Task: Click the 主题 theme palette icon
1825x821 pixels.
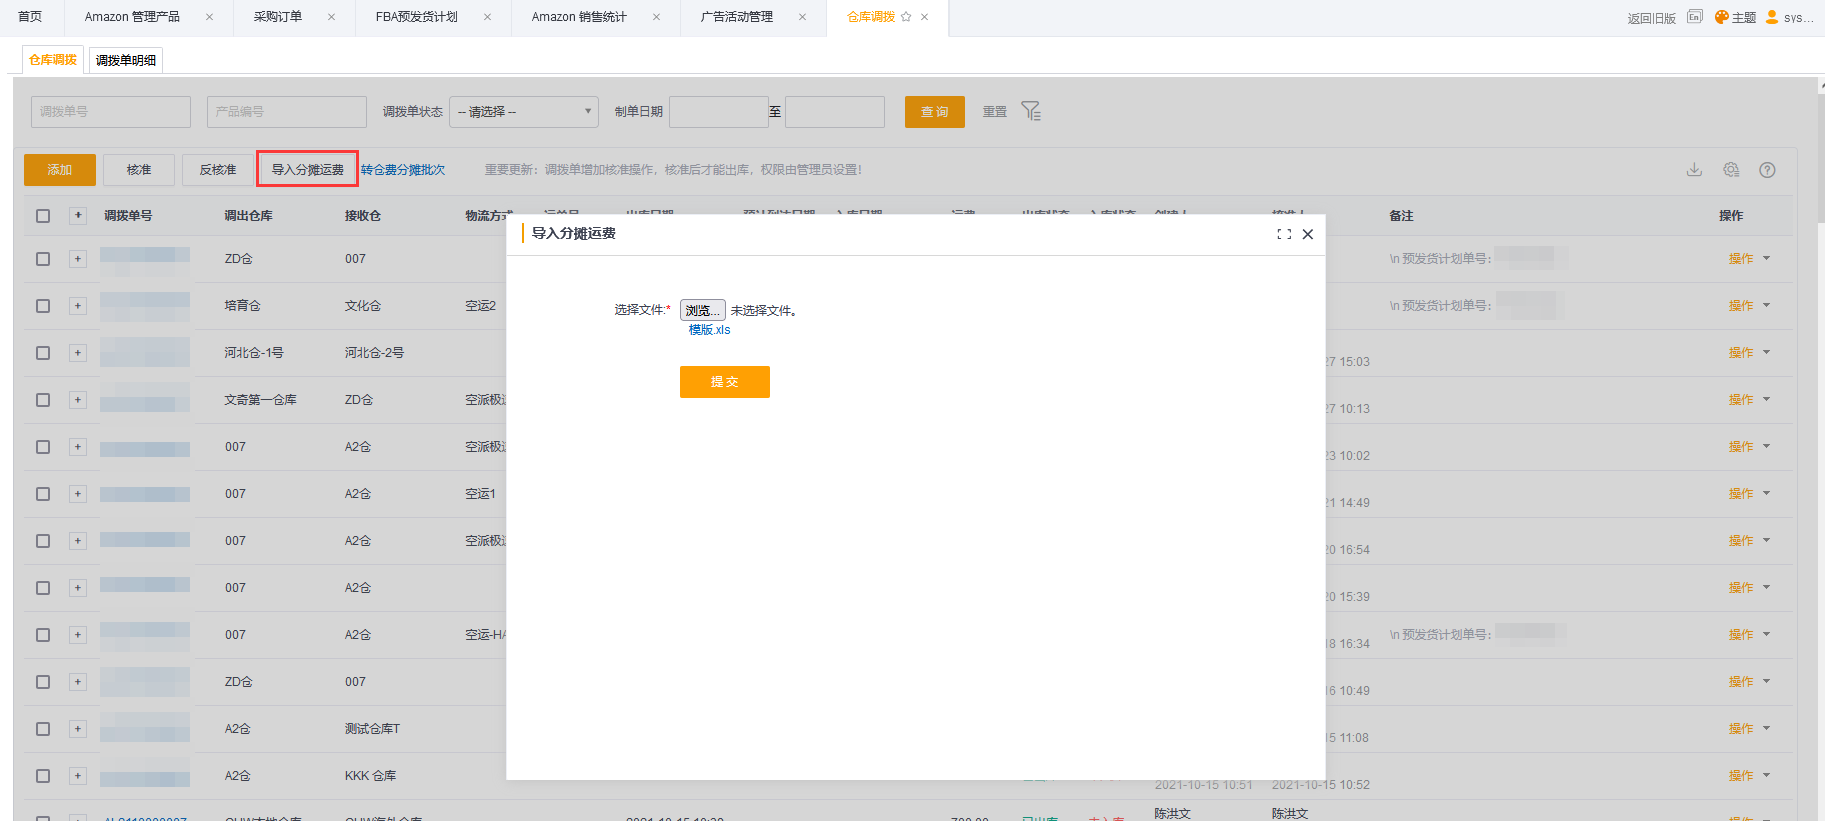Action: tap(1722, 17)
